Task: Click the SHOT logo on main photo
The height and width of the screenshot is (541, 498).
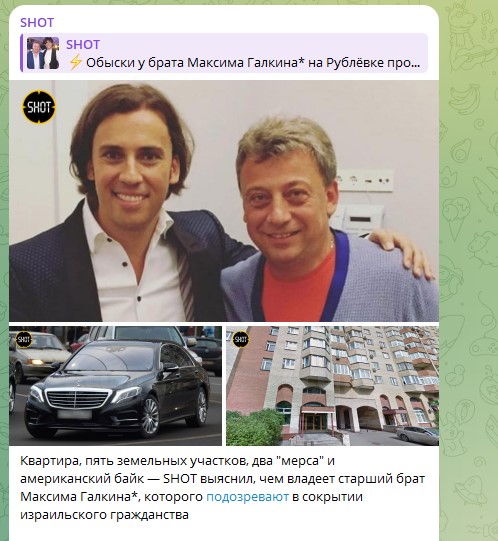Action: click(x=39, y=107)
